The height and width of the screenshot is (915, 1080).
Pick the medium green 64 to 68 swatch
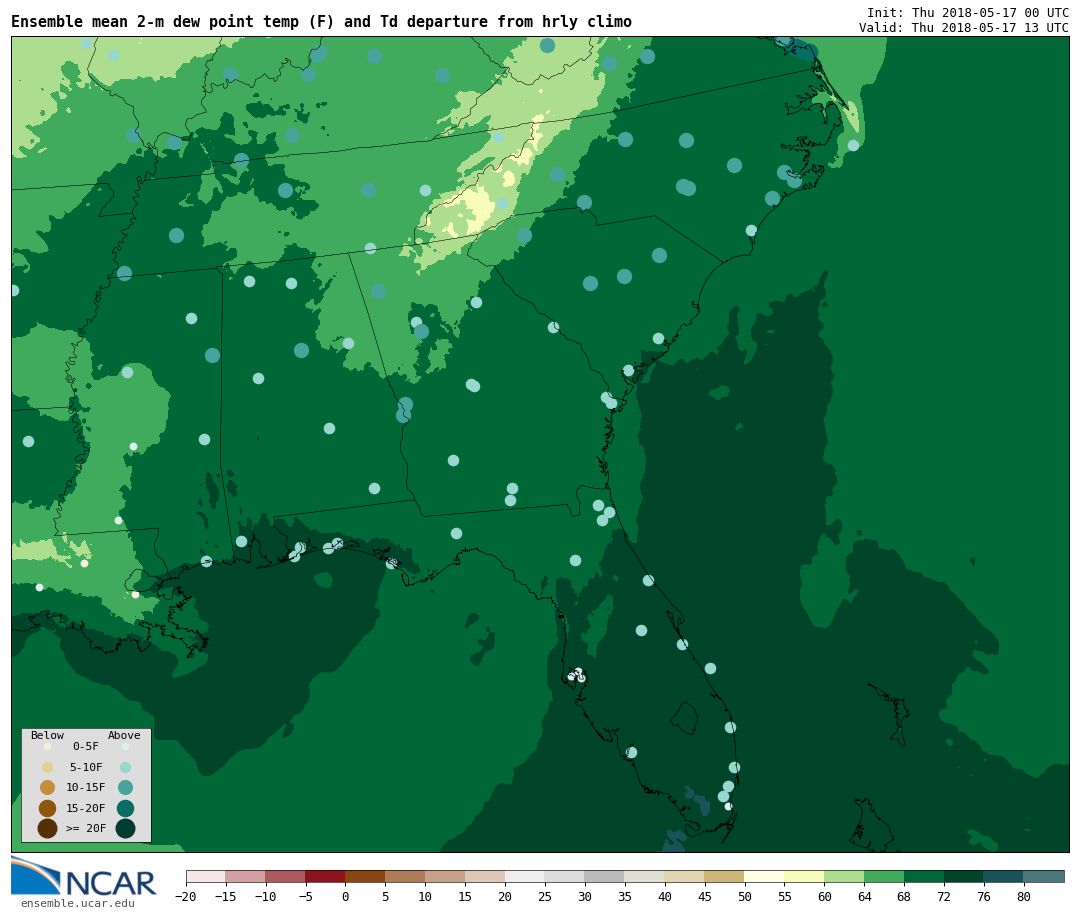tap(884, 876)
